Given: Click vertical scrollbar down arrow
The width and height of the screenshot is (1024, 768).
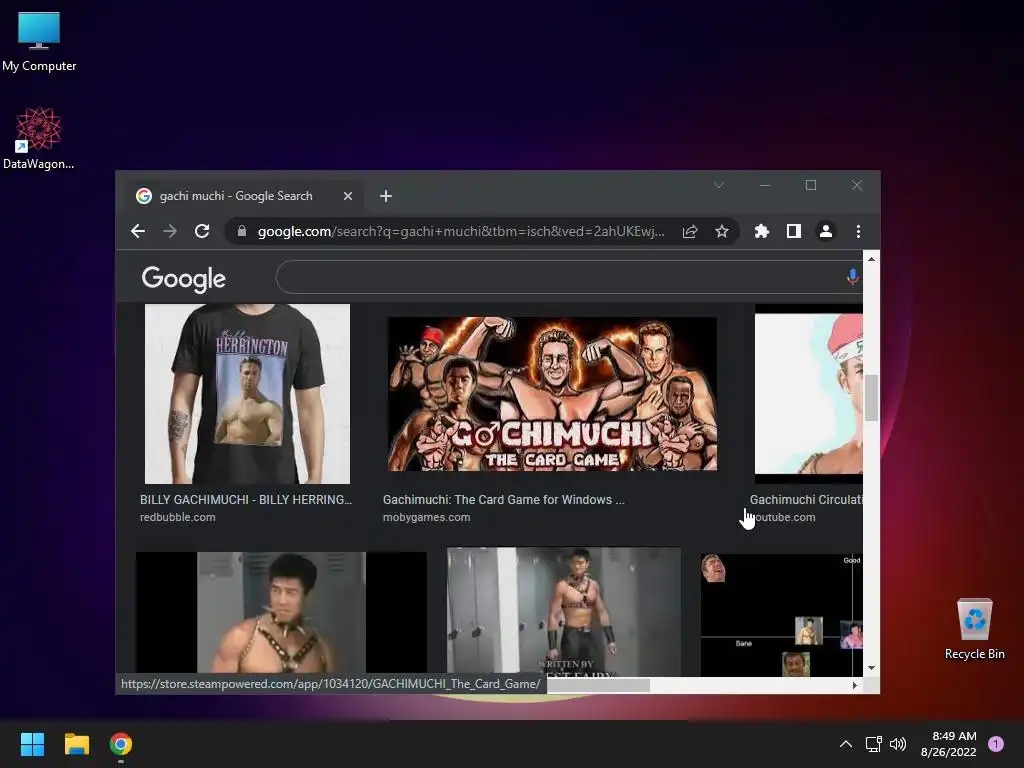Looking at the screenshot, I should (871, 668).
